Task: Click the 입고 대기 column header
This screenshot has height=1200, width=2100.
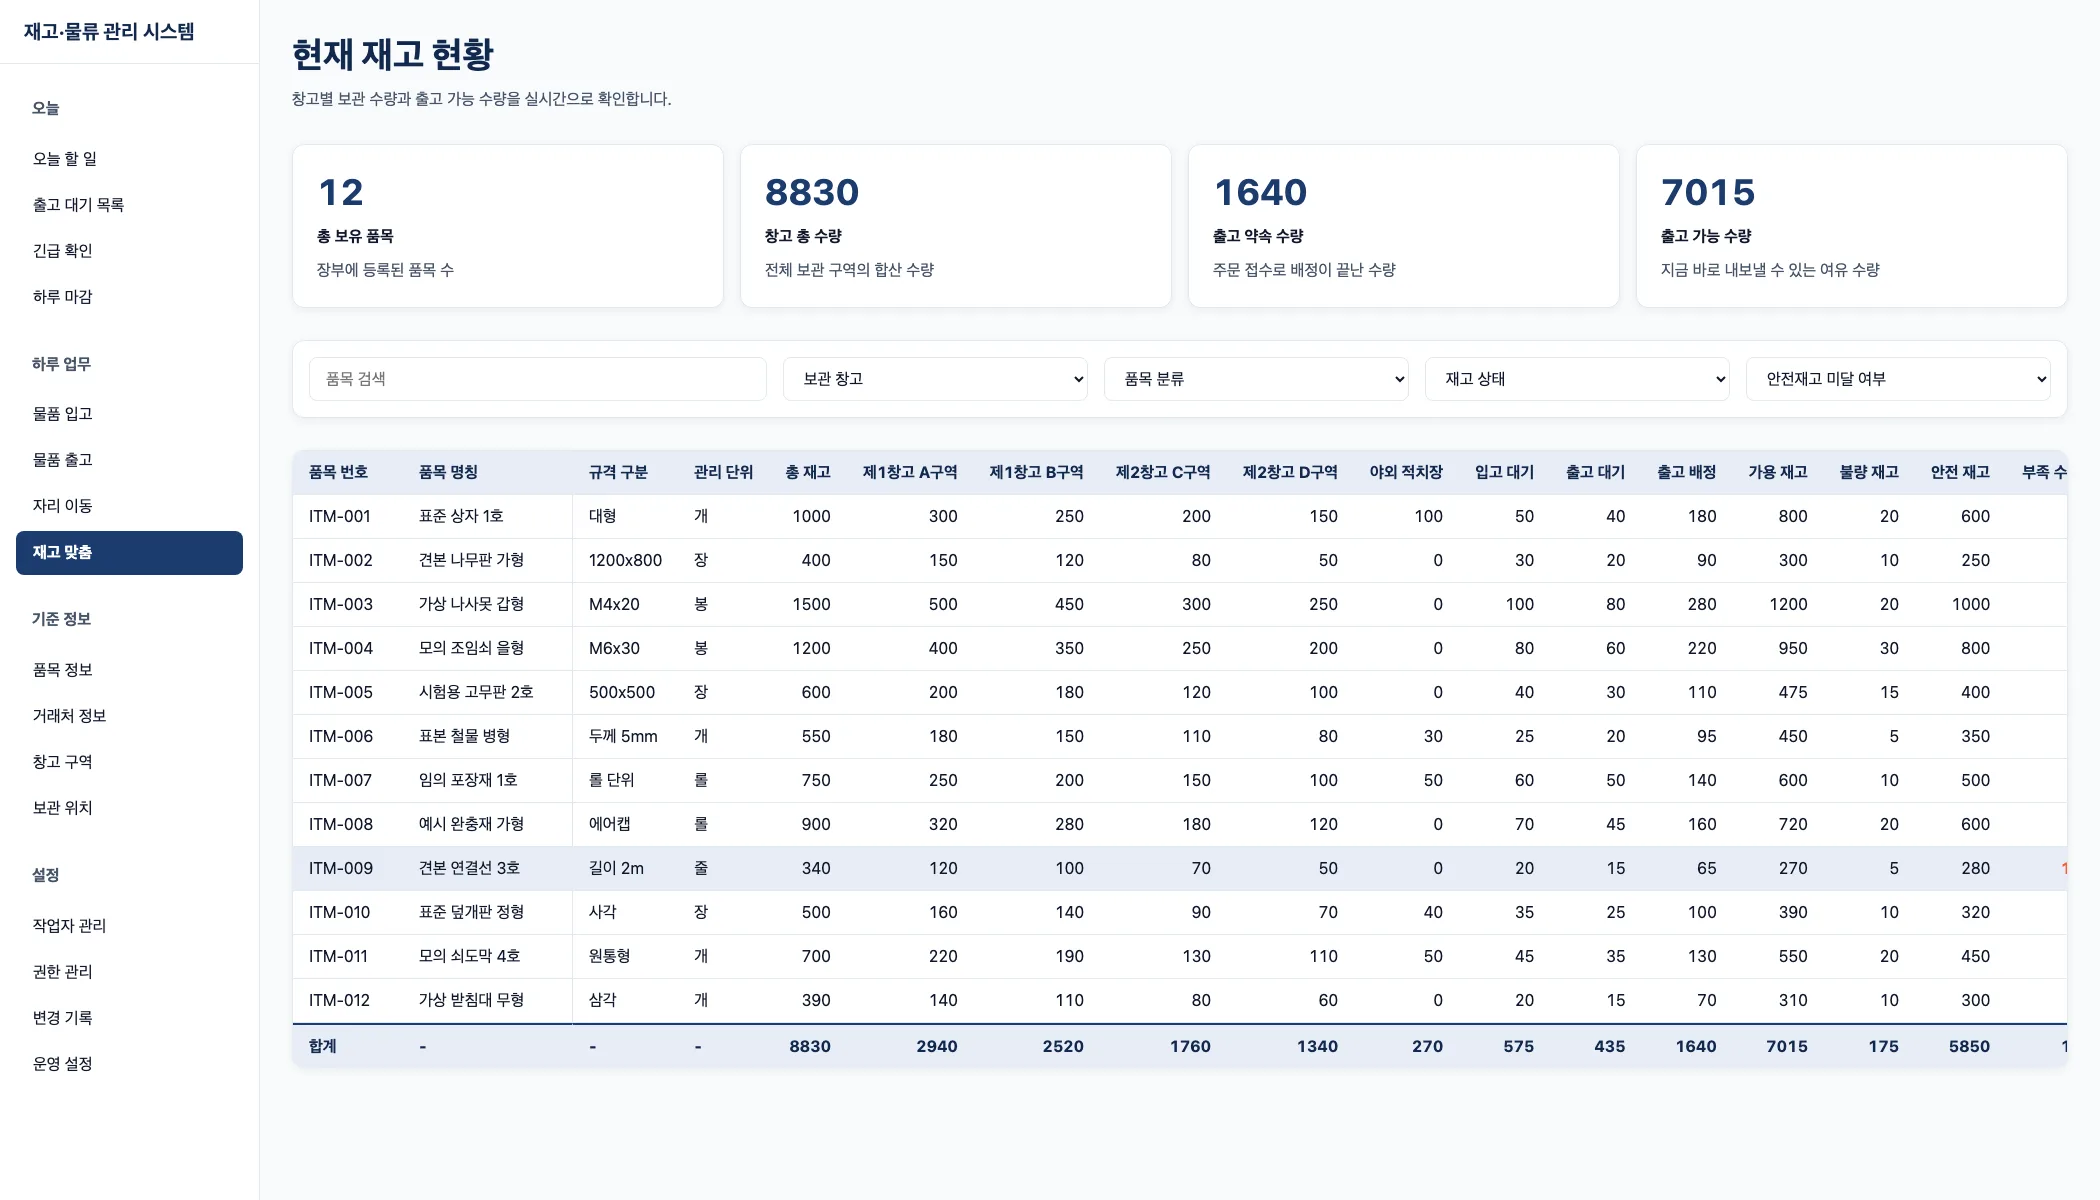Action: coord(1504,472)
